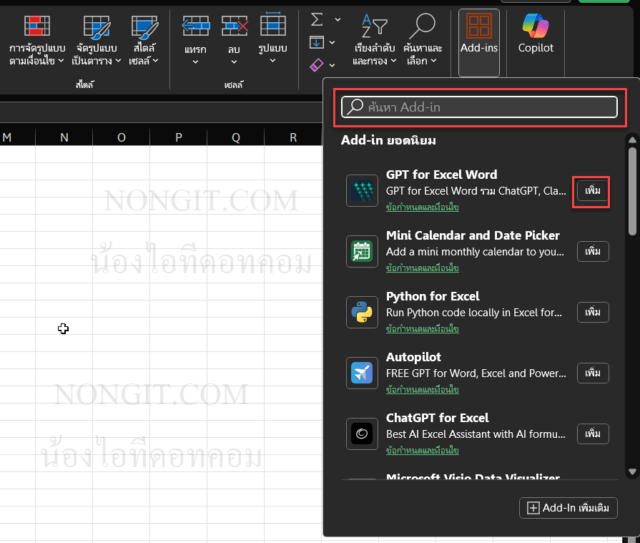This screenshot has height=543, width=640.
Task: Click the scroll up arrow in add-in list
Action: [632, 140]
